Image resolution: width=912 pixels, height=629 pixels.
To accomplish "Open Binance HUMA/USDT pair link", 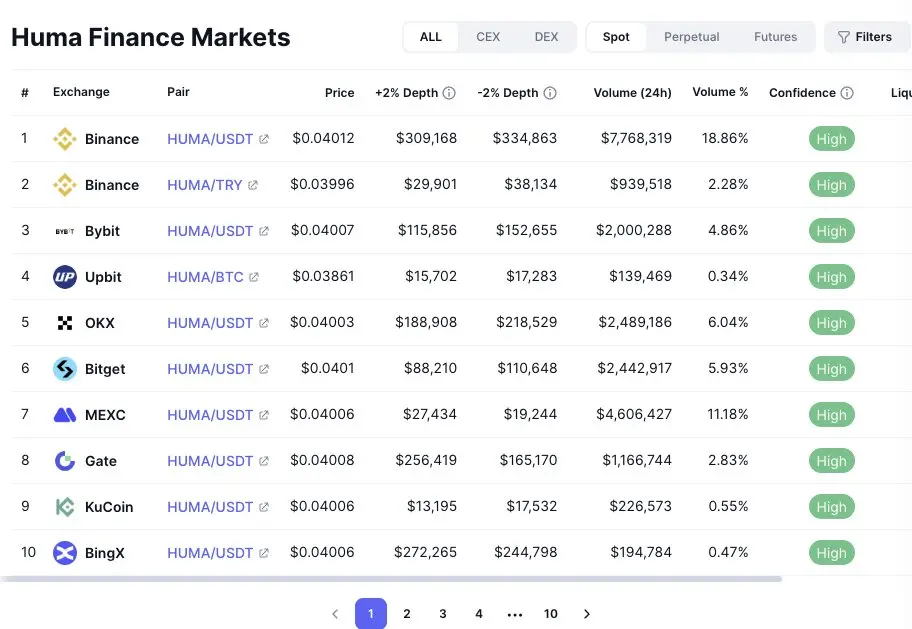I will tap(210, 139).
